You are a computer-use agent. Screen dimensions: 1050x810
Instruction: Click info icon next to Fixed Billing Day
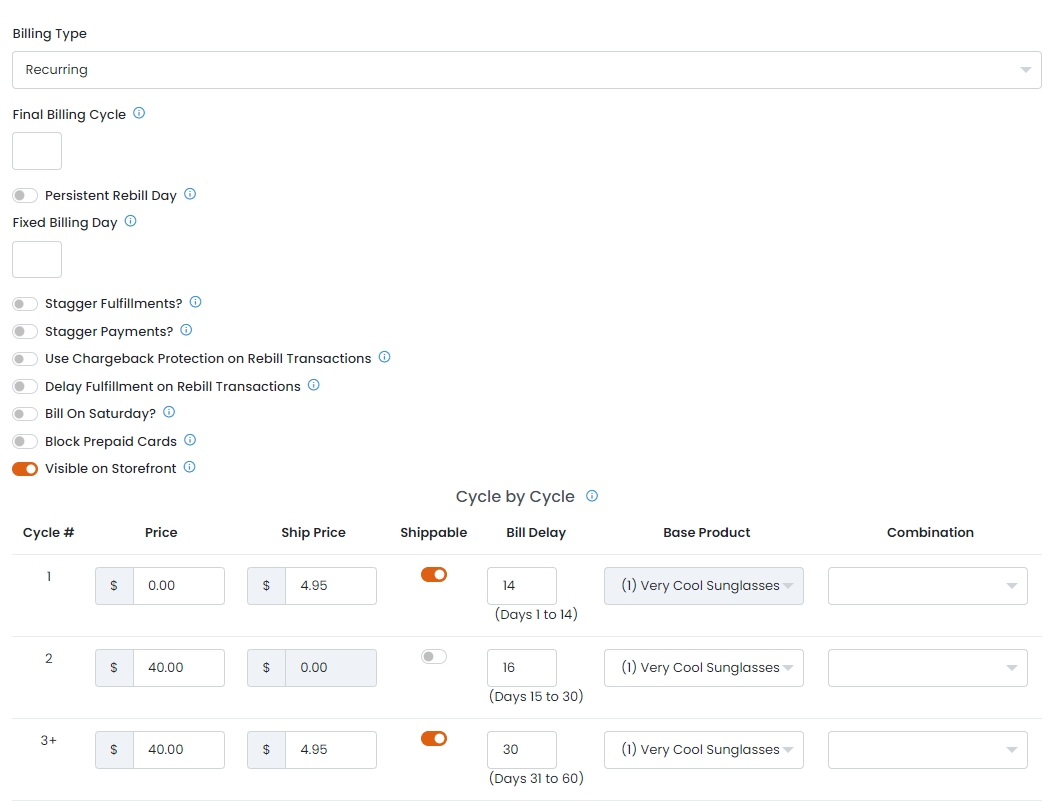click(130, 221)
